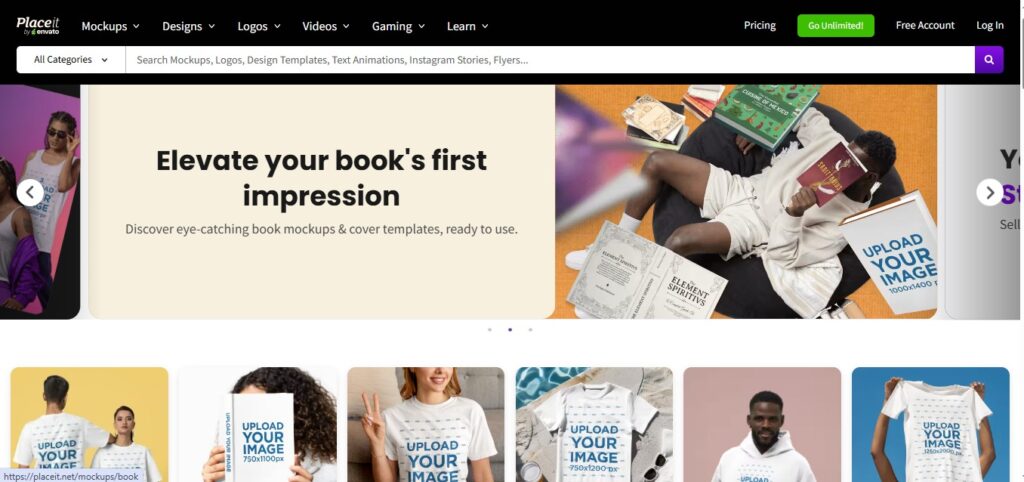This screenshot has width=1024, height=482.
Task: Open the book cover mockup thumbnail
Action: click(x=258, y=425)
